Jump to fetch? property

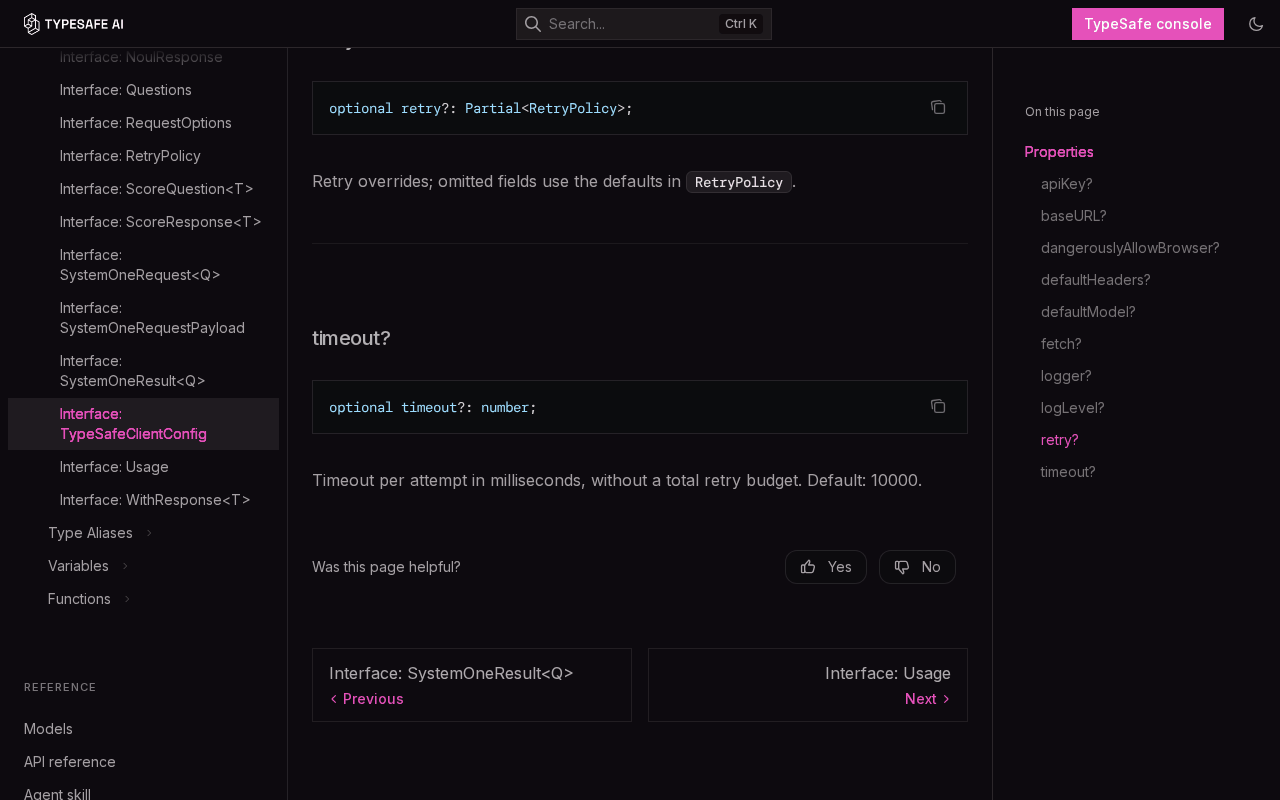point(1061,344)
